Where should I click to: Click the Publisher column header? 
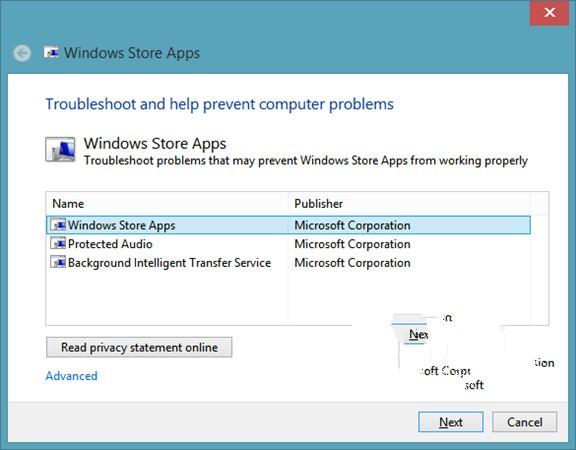click(409, 204)
